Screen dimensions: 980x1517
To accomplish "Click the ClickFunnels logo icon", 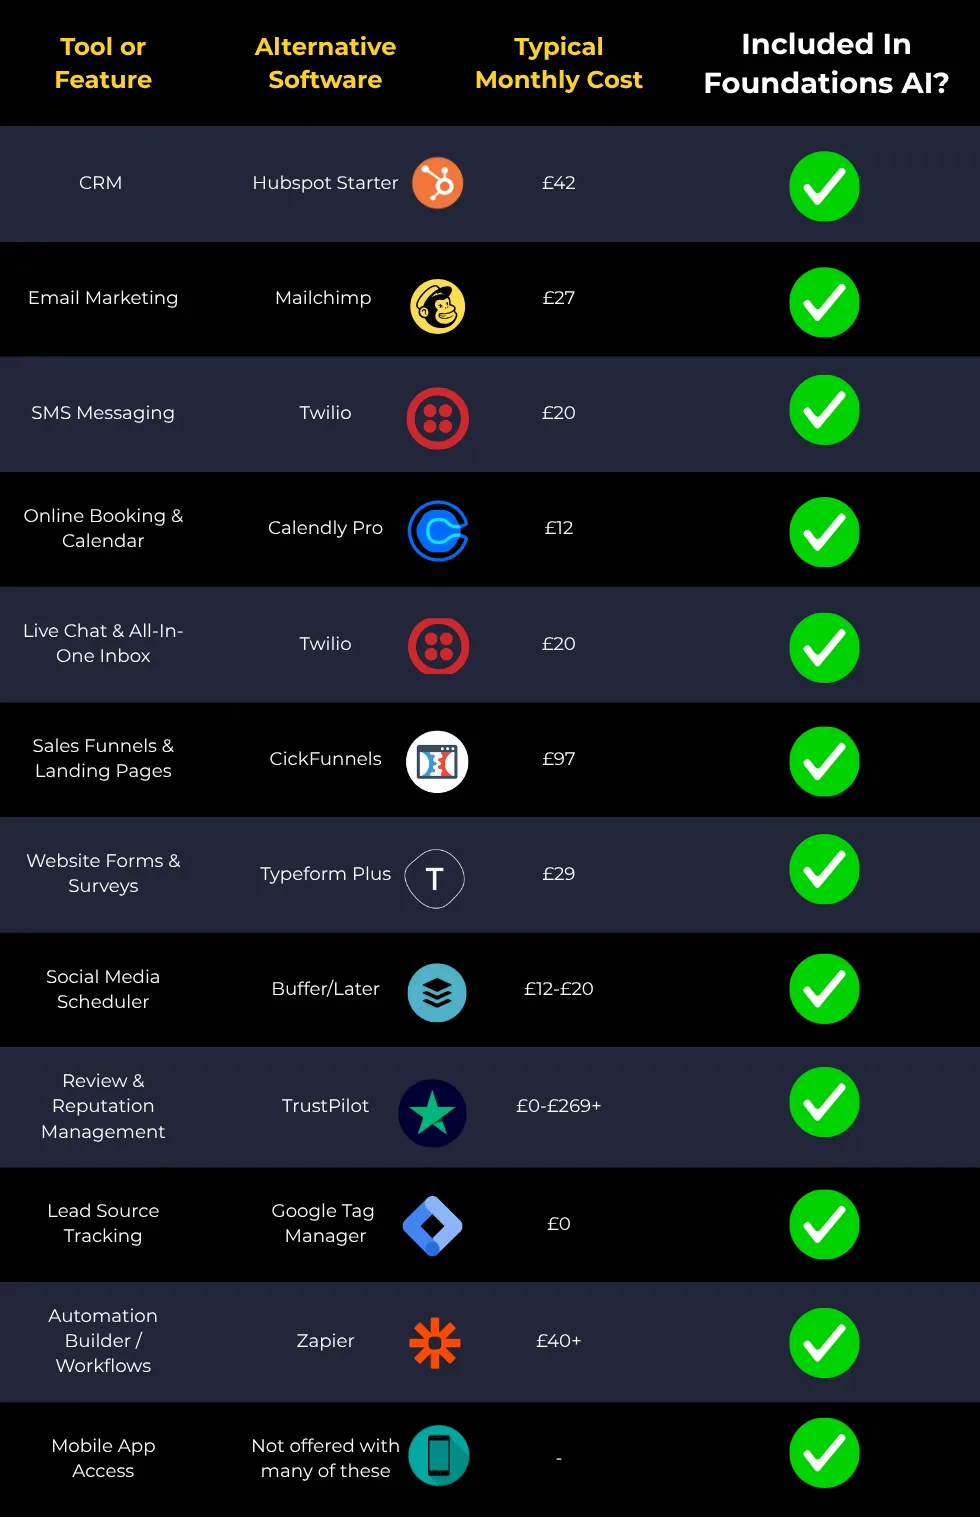I will (437, 762).
